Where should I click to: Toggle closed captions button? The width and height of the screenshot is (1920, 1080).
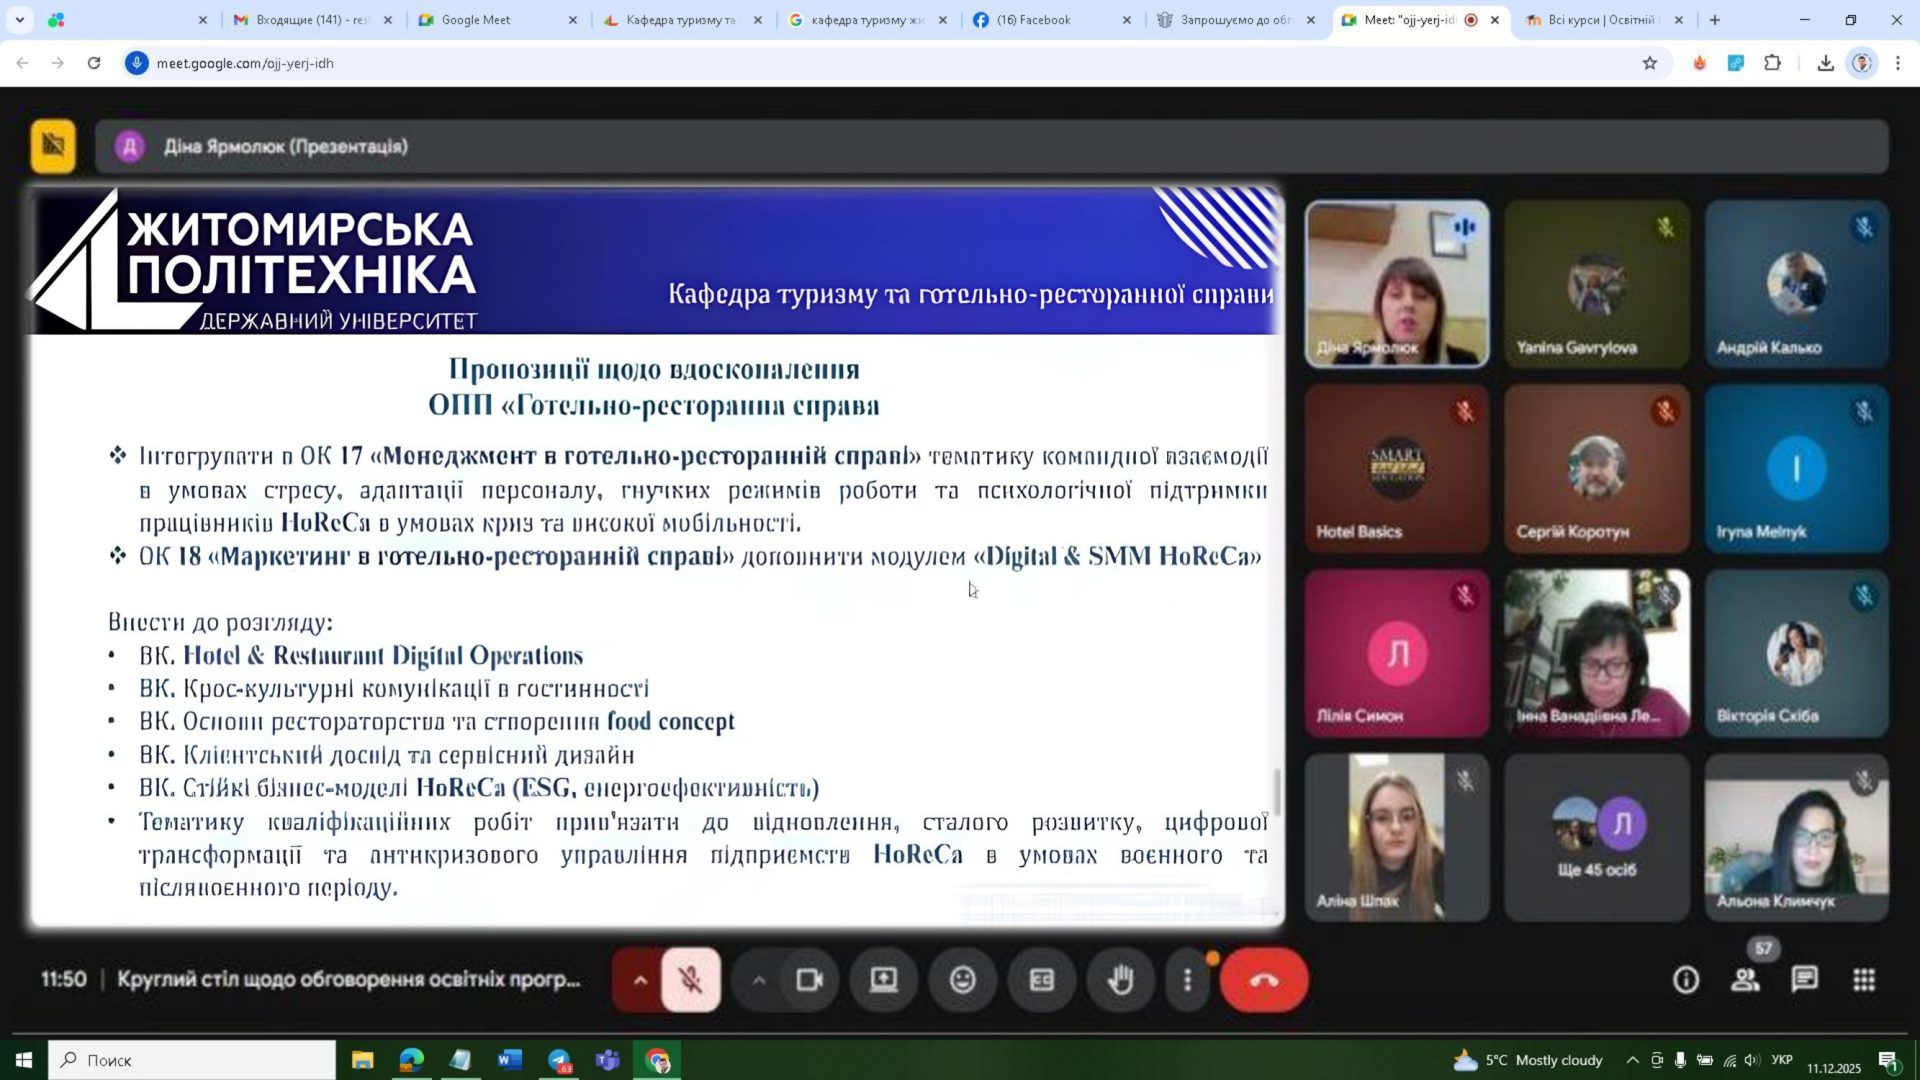click(x=1041, y=980)
